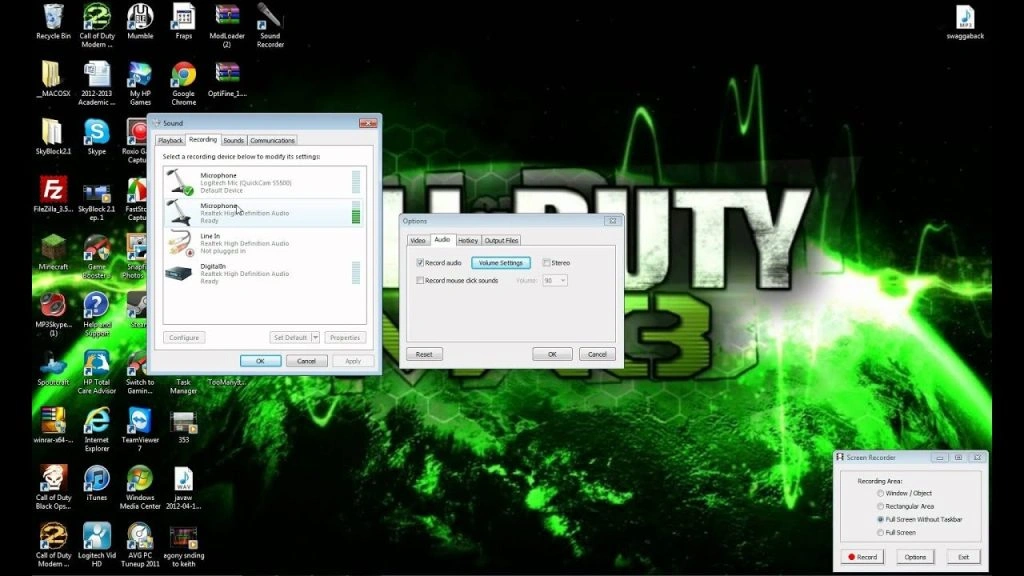Viewport: 1024px width, 576px height.
Task: Open the mouse click Volume dropdown
Action: [x=554, y=280]
